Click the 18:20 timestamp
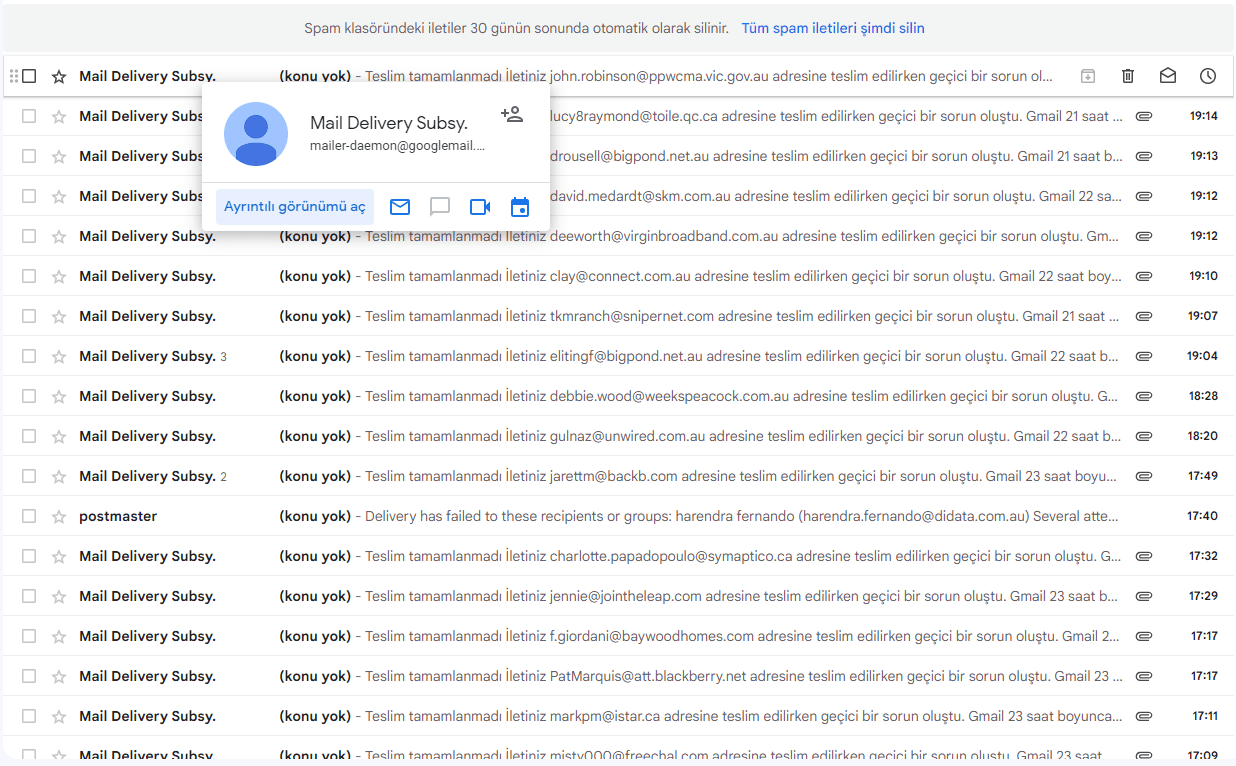The width and height of the screenshot is (1236, 766). pyautogui.click(x=1202, y=436)
